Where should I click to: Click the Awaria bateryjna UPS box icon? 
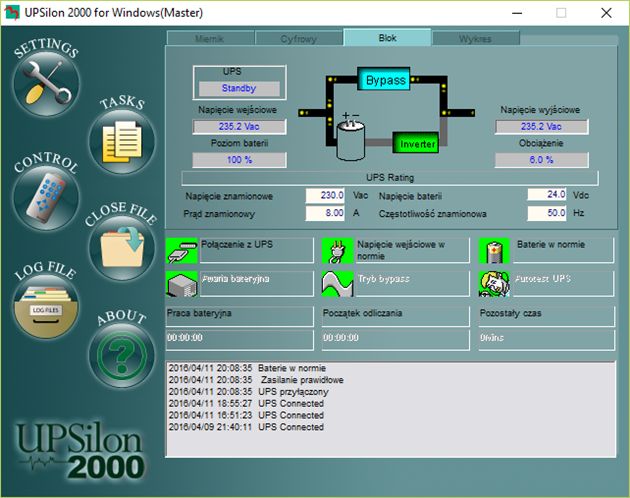[182, 284]
